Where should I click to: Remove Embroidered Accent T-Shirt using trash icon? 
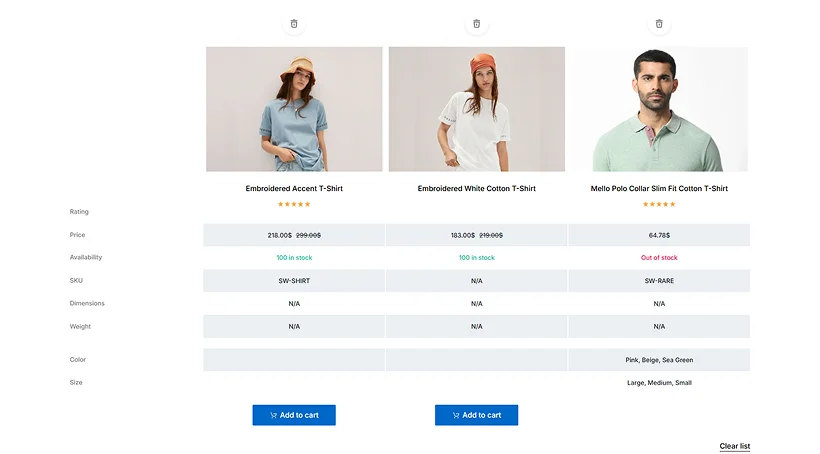click(x=294, y=23)
